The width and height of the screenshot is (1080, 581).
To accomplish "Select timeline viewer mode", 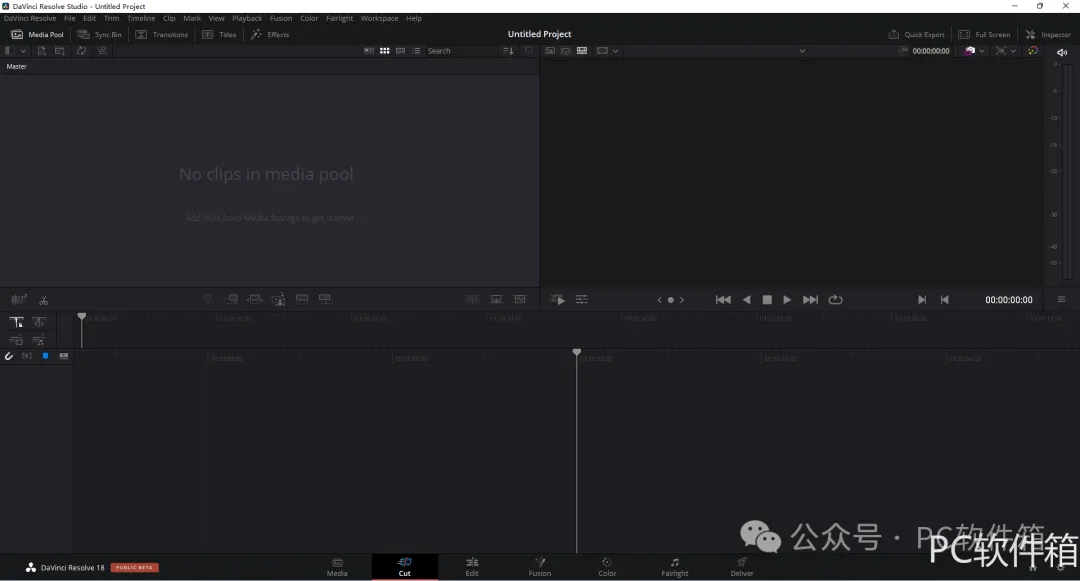I will pos(582,51).
